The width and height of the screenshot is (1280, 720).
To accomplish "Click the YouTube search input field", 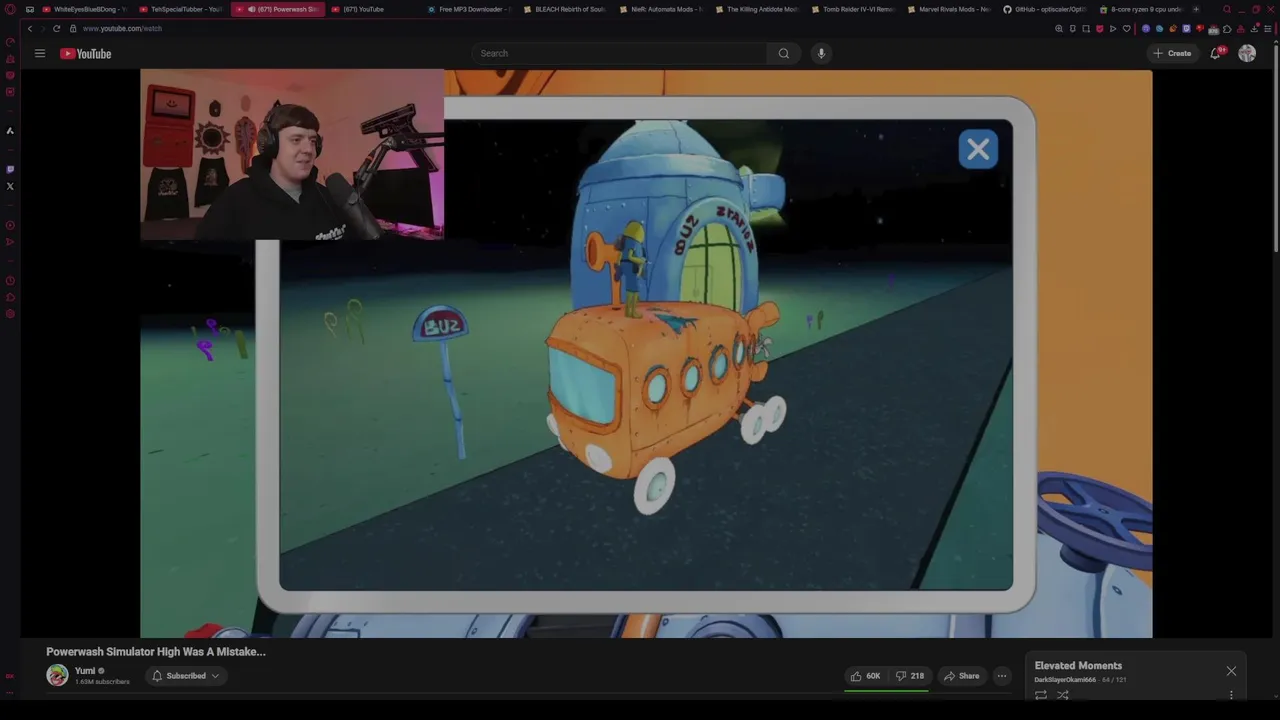I will pyautogui.click(x=619, y=53).
